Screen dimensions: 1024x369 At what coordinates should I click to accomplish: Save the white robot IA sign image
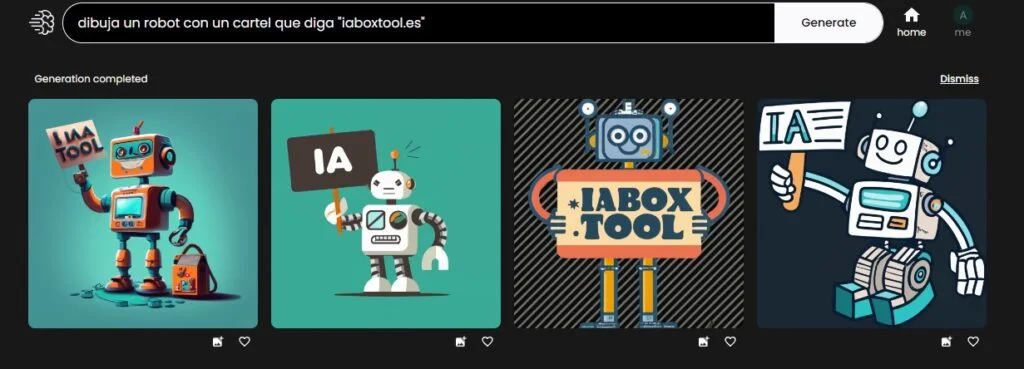pyautogui.click(x=460, y=342)
